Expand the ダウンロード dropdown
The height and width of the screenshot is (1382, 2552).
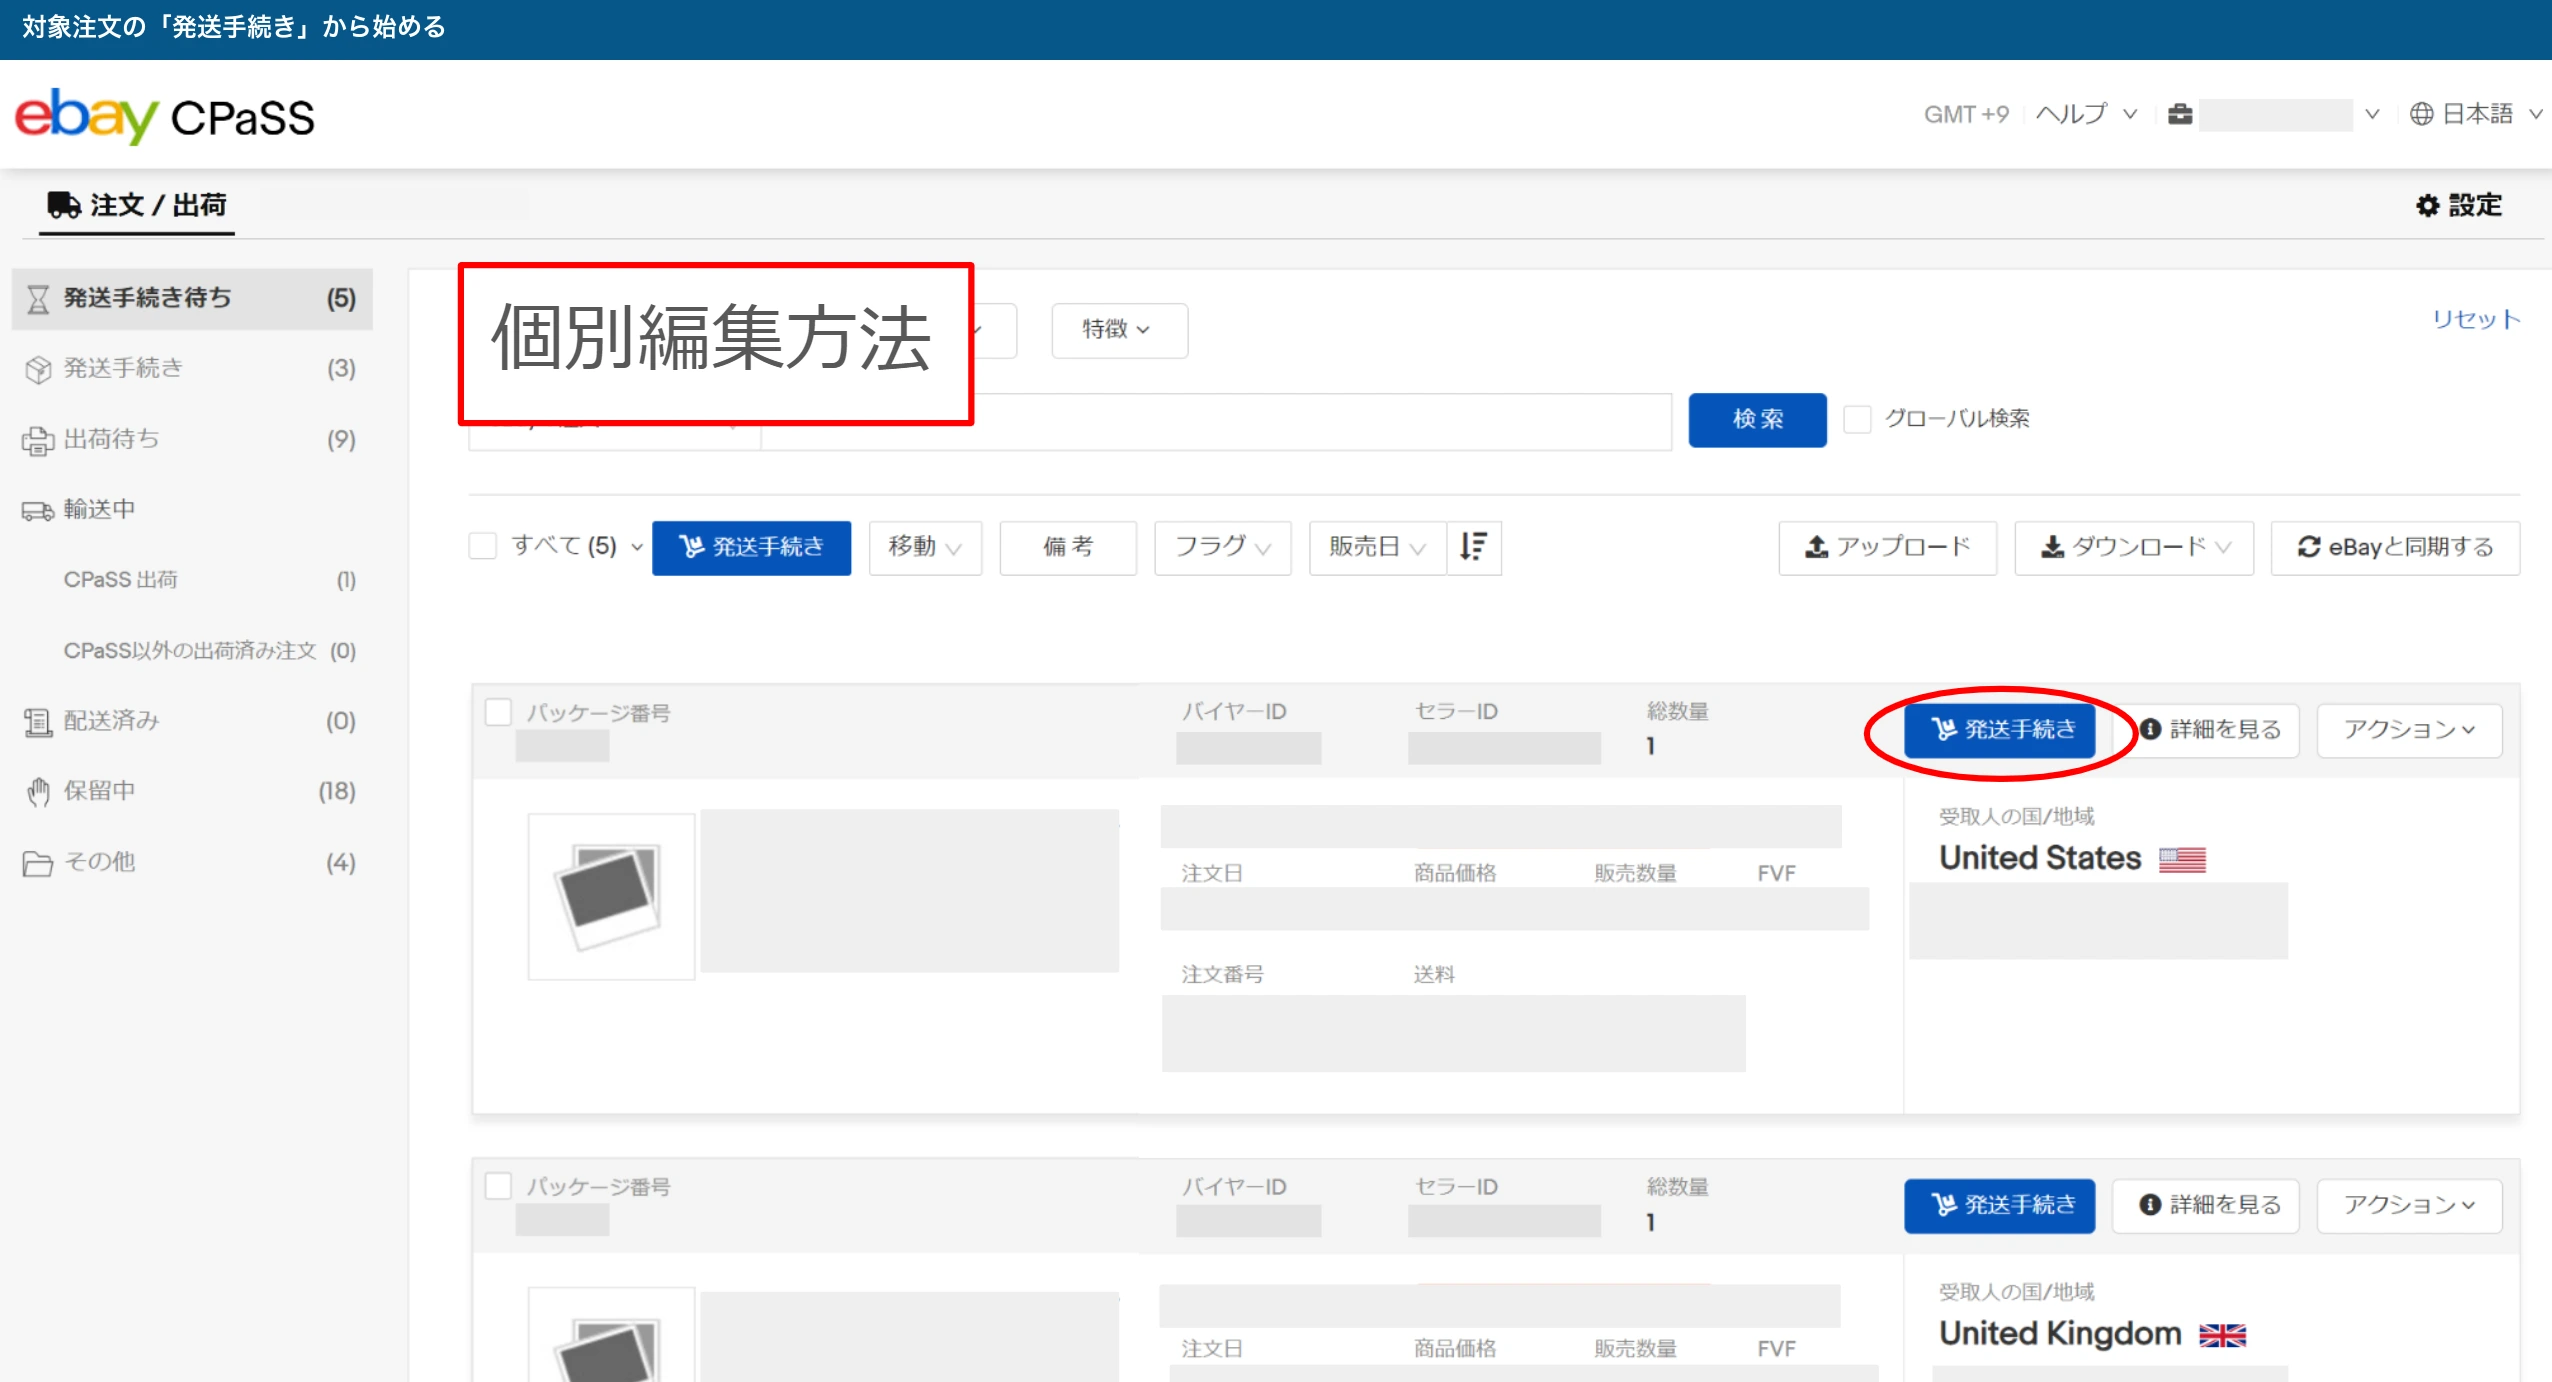[2134, 547]
